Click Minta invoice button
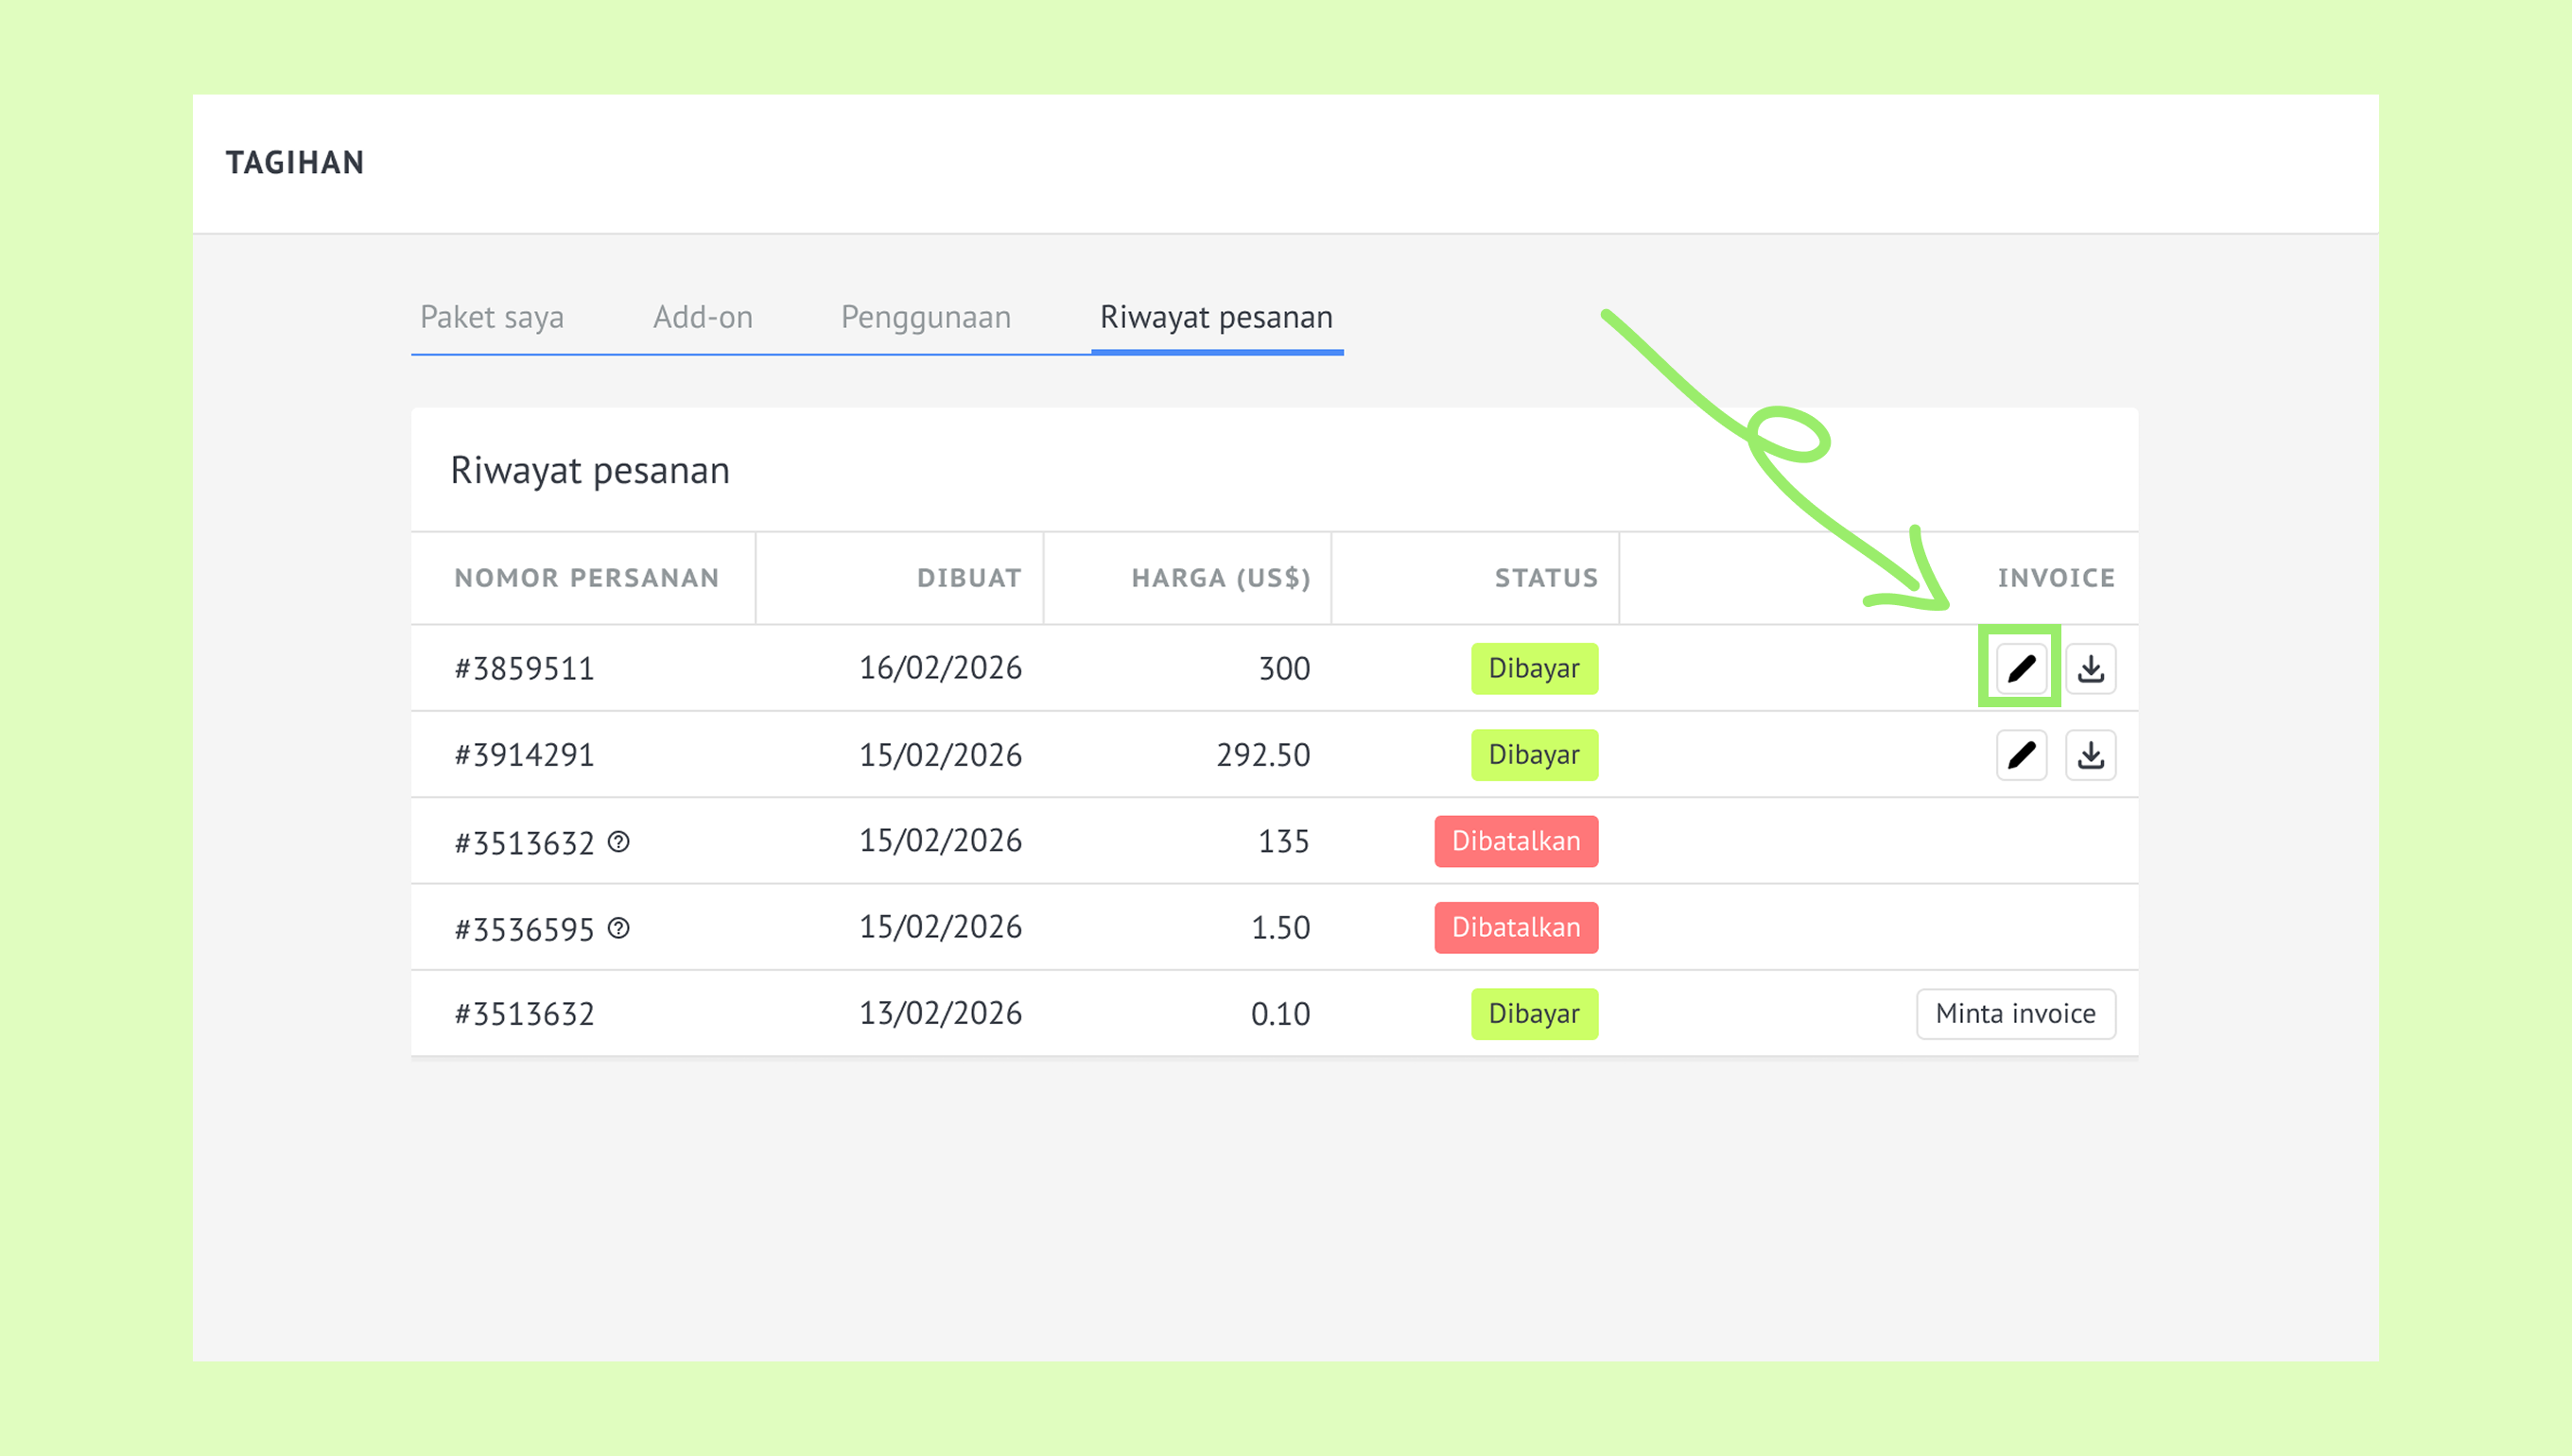 point(2016,1014)
